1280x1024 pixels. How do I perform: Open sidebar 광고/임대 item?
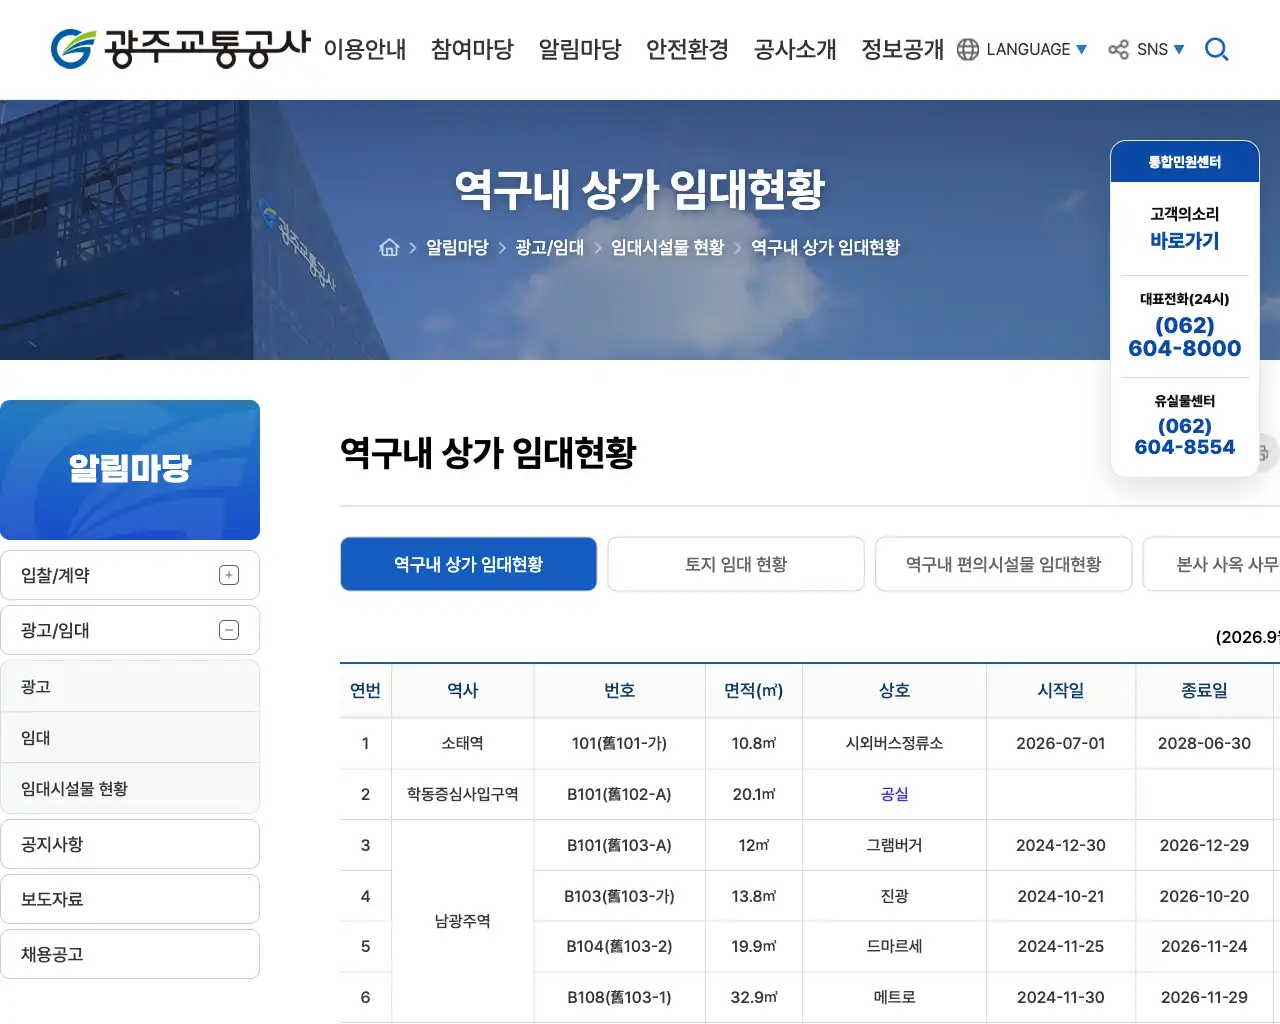tap(130, 630)
